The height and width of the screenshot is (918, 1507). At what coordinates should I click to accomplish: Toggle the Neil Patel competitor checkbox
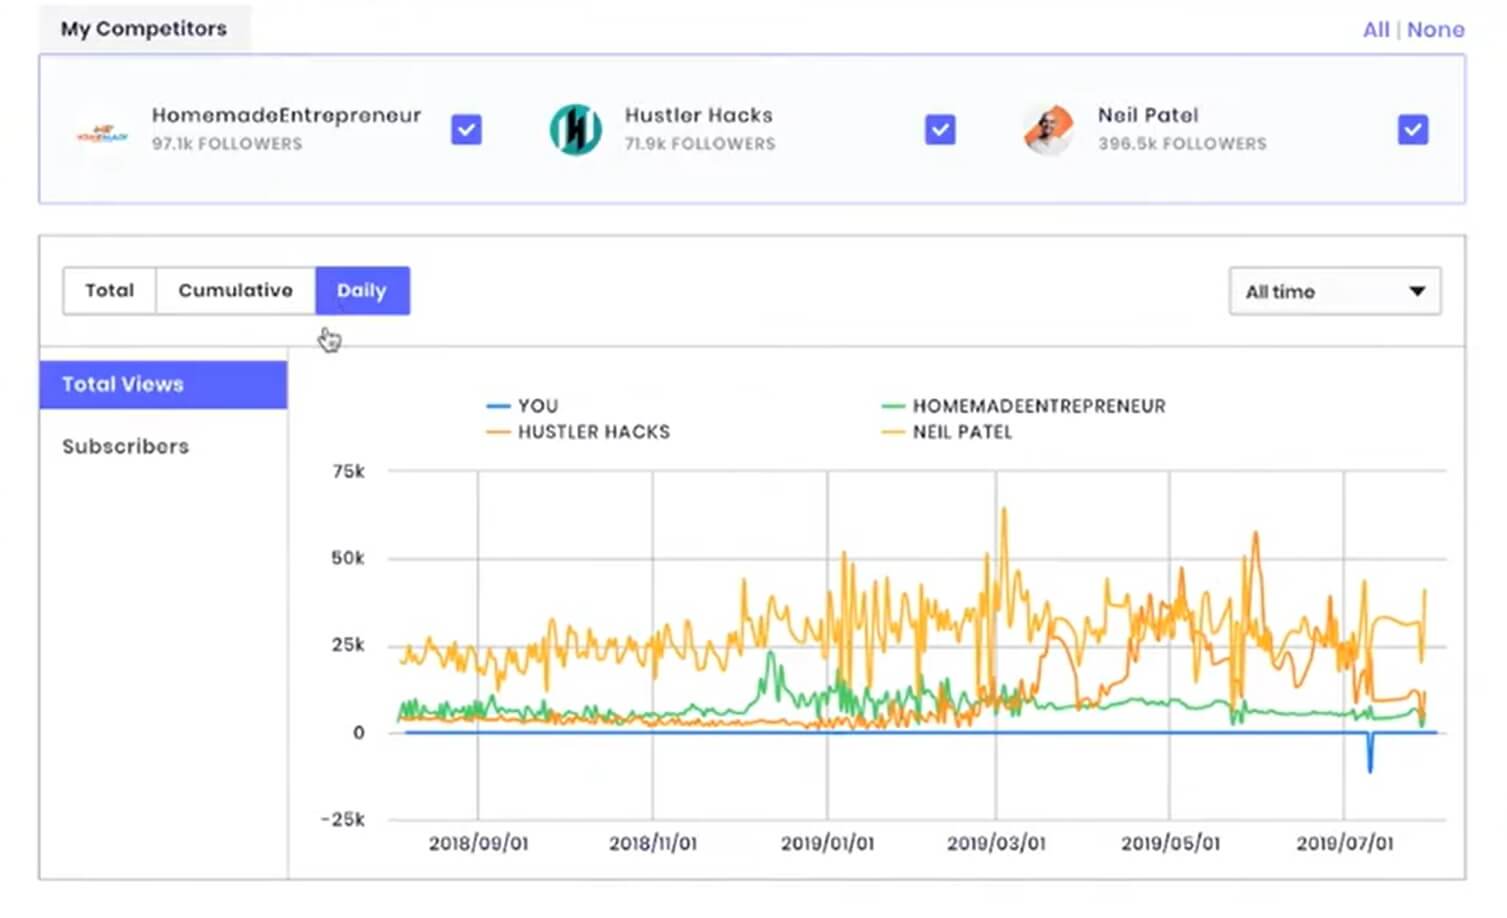[x=1412, y=130]
